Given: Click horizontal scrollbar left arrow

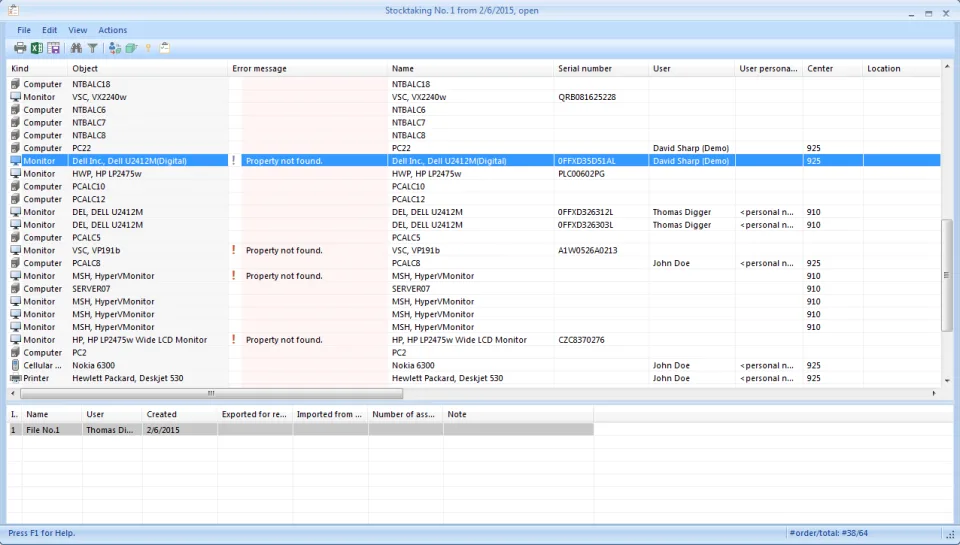Looking at the screenshot, I should click(13, 393).
